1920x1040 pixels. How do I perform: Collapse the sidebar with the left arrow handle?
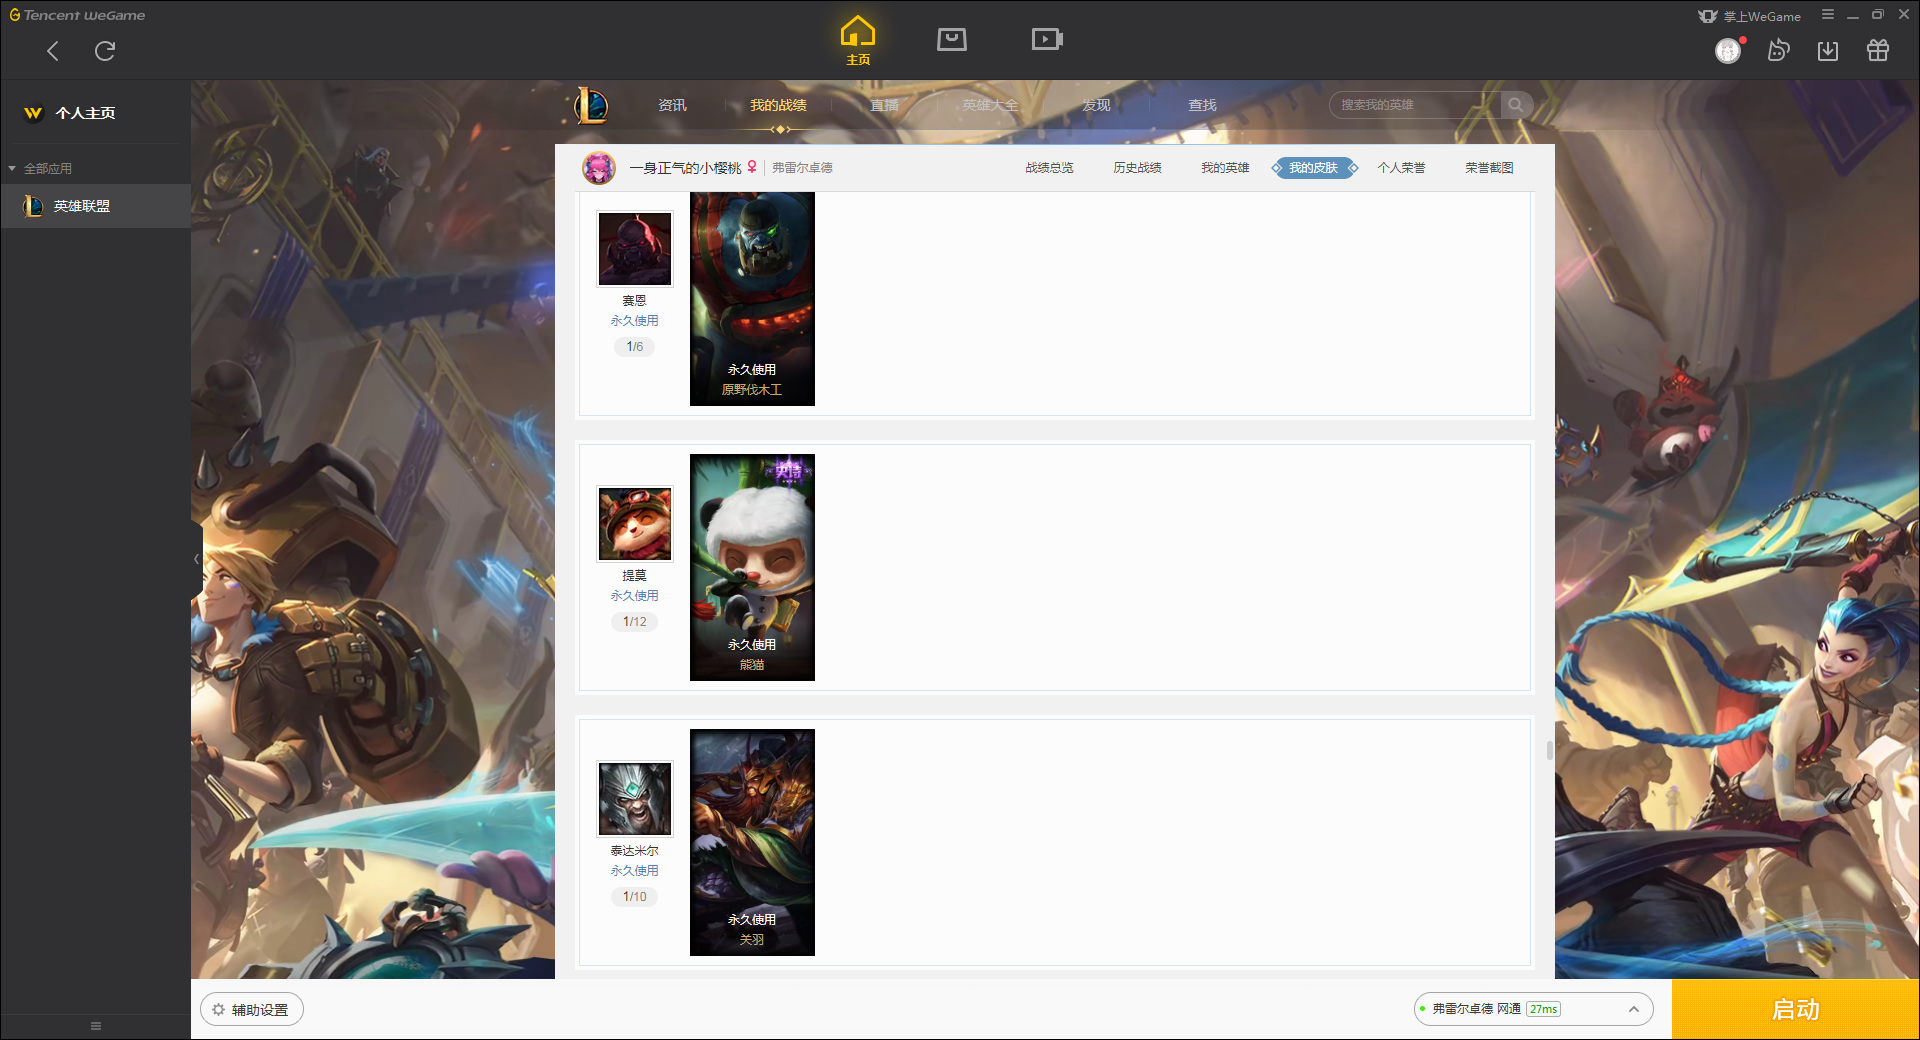tap(197, 559)
